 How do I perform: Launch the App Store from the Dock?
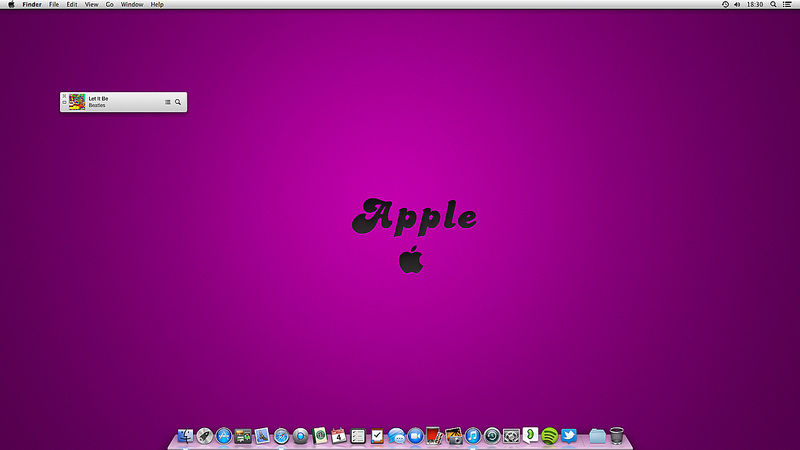pos(223,436)
